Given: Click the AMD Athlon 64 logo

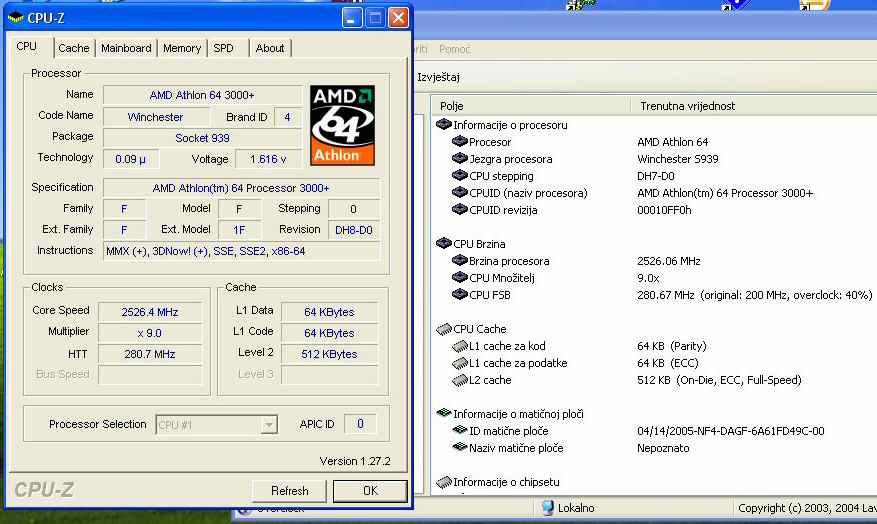Looking at the screenshot, I should pyautogui.click(x=342, y=125).
